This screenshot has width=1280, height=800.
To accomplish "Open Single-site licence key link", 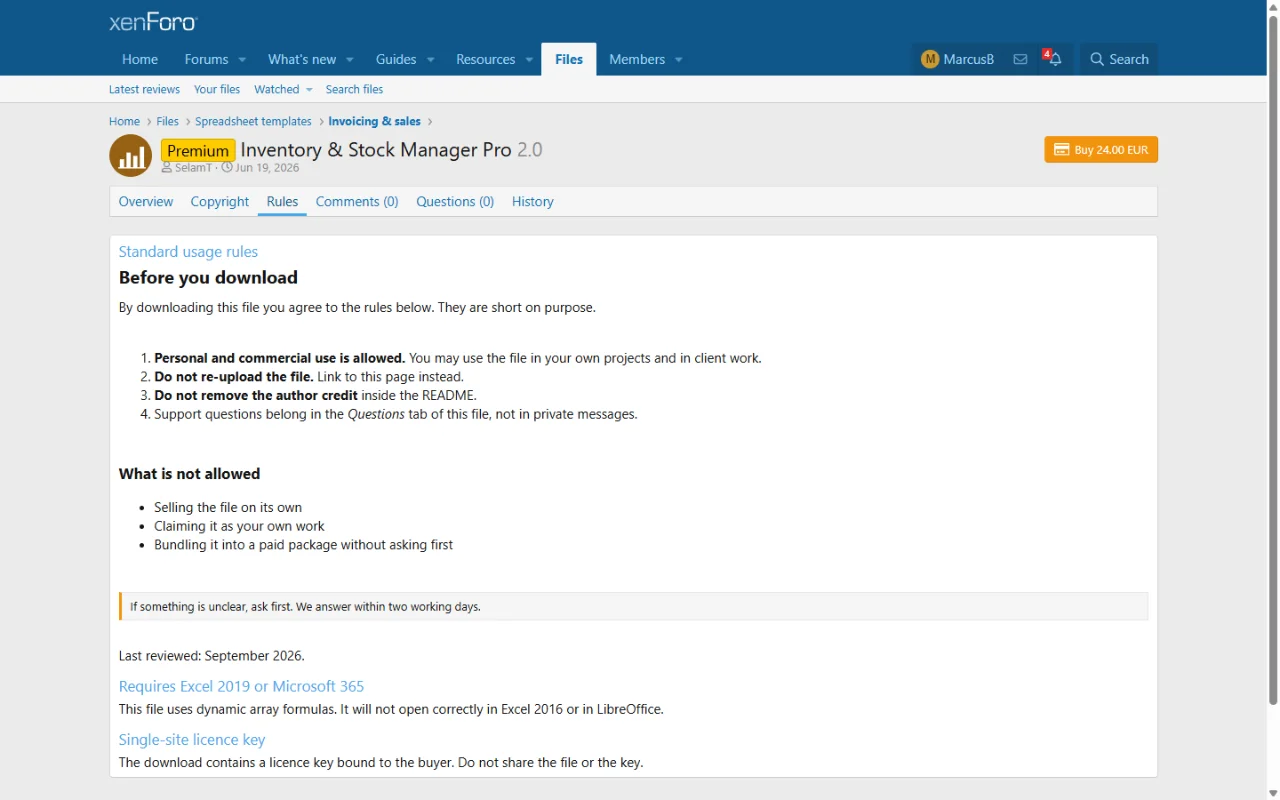I will [192, 740].
